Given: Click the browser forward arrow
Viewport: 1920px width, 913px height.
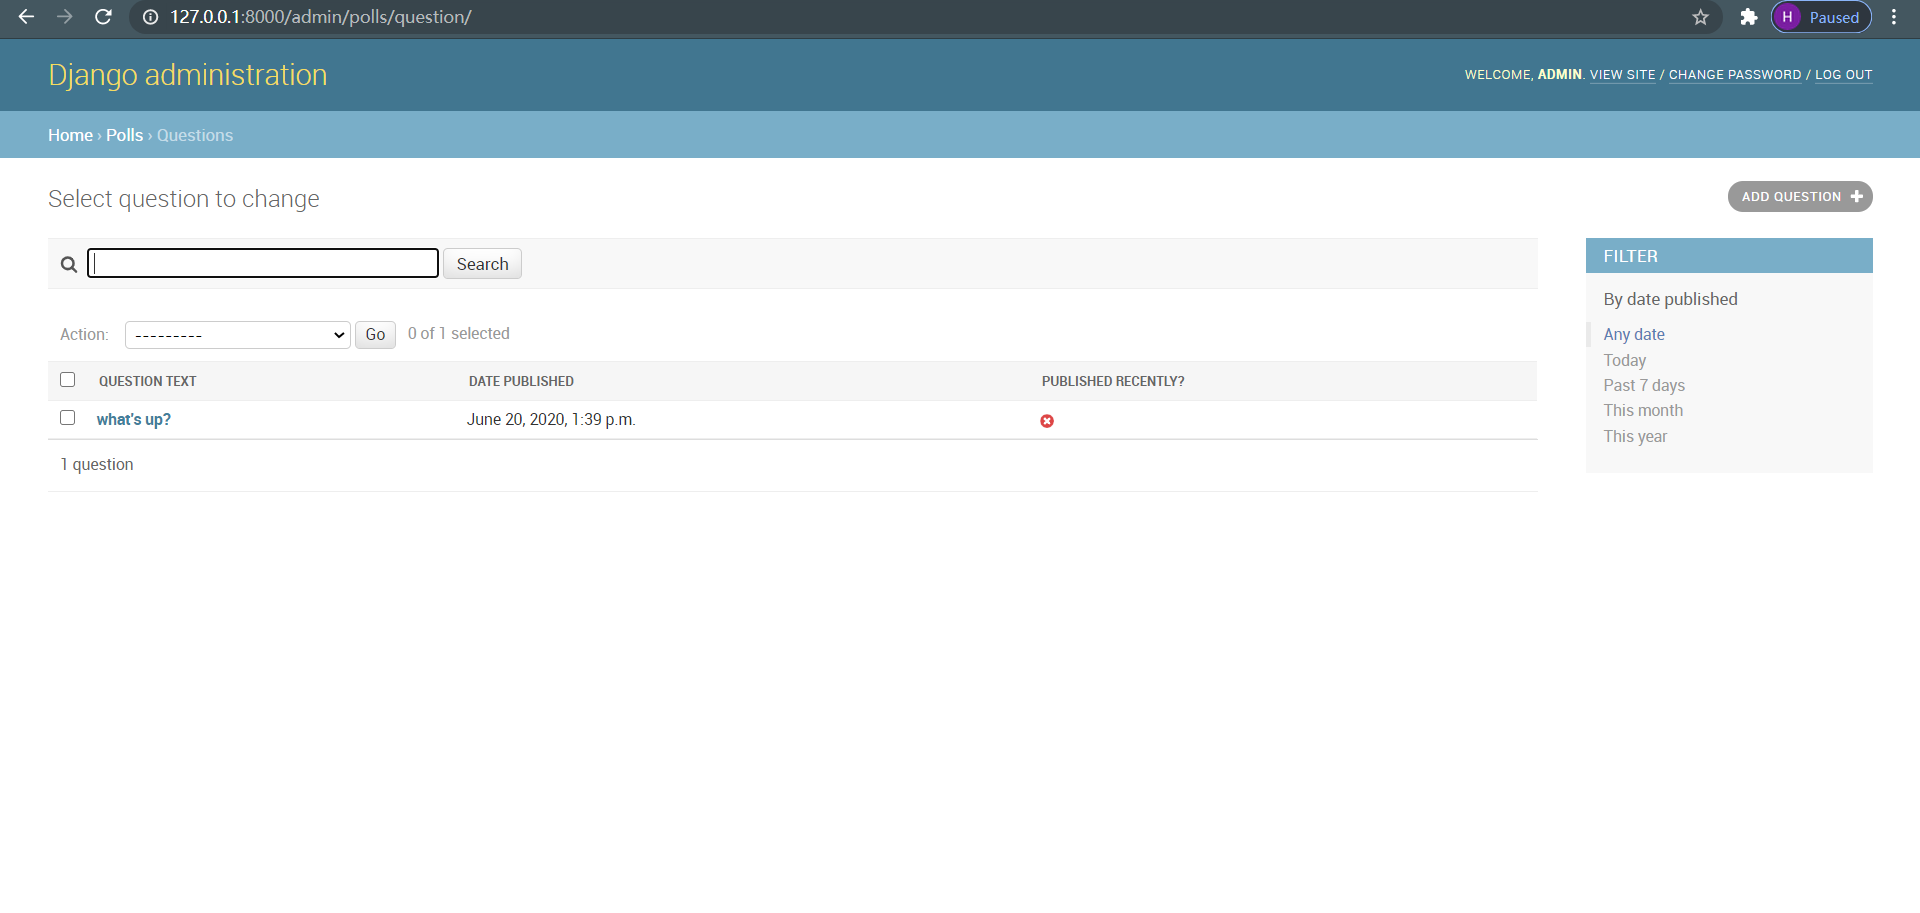Looking at the screenshot, I should tap(65, 17).
